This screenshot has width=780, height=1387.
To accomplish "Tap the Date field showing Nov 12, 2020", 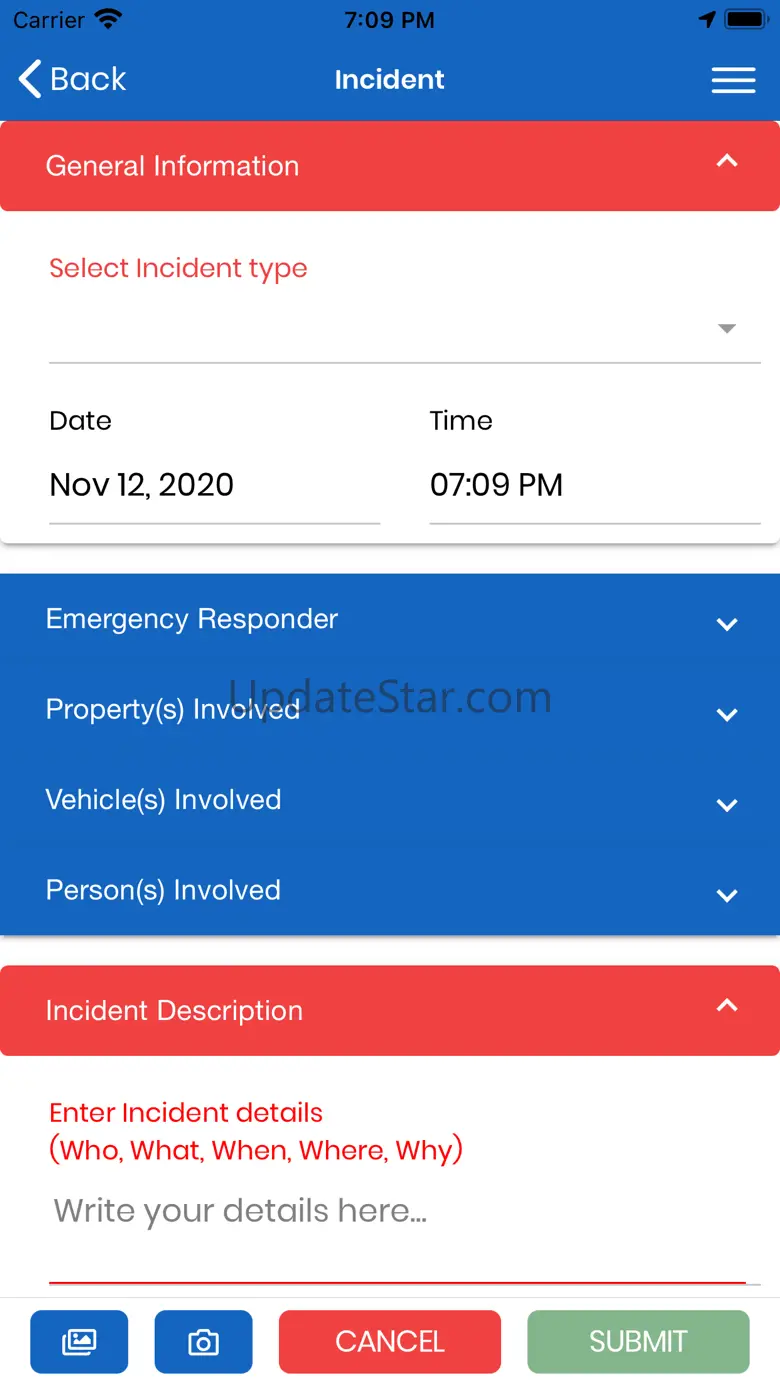I will tap(214, 485).
